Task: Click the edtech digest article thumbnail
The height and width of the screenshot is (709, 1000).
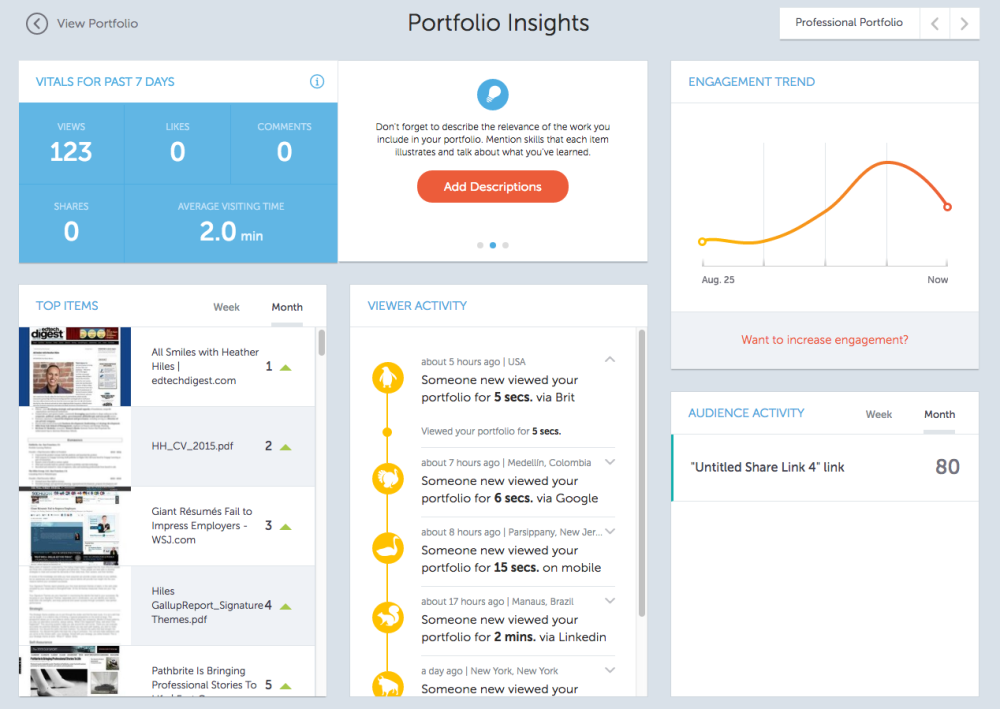Action: [75, 367]
